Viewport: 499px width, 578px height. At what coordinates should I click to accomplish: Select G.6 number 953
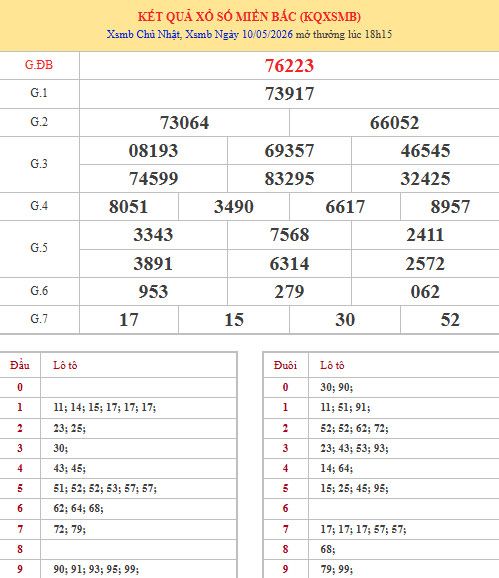[153, 292]
